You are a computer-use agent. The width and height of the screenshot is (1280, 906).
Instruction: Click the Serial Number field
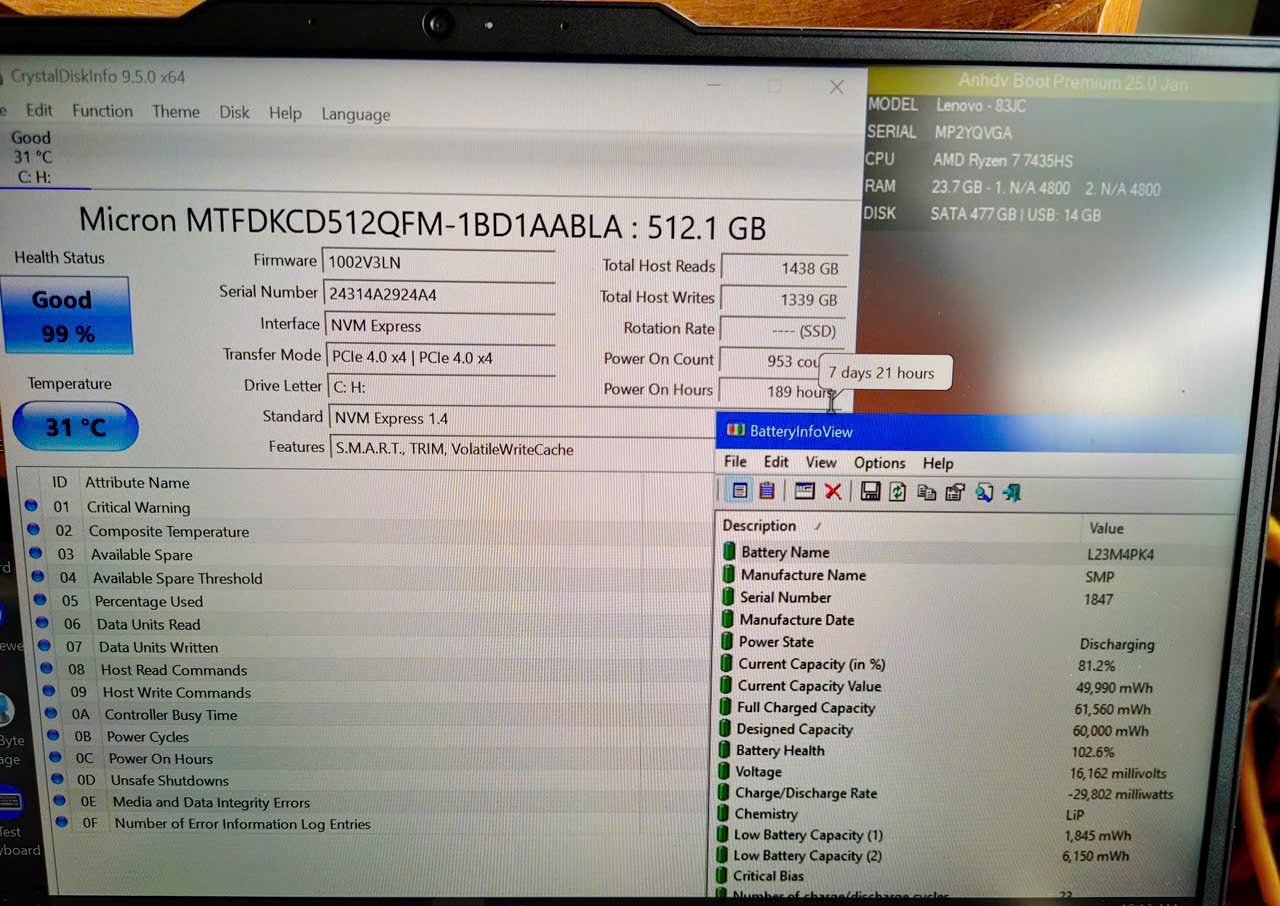438,295
